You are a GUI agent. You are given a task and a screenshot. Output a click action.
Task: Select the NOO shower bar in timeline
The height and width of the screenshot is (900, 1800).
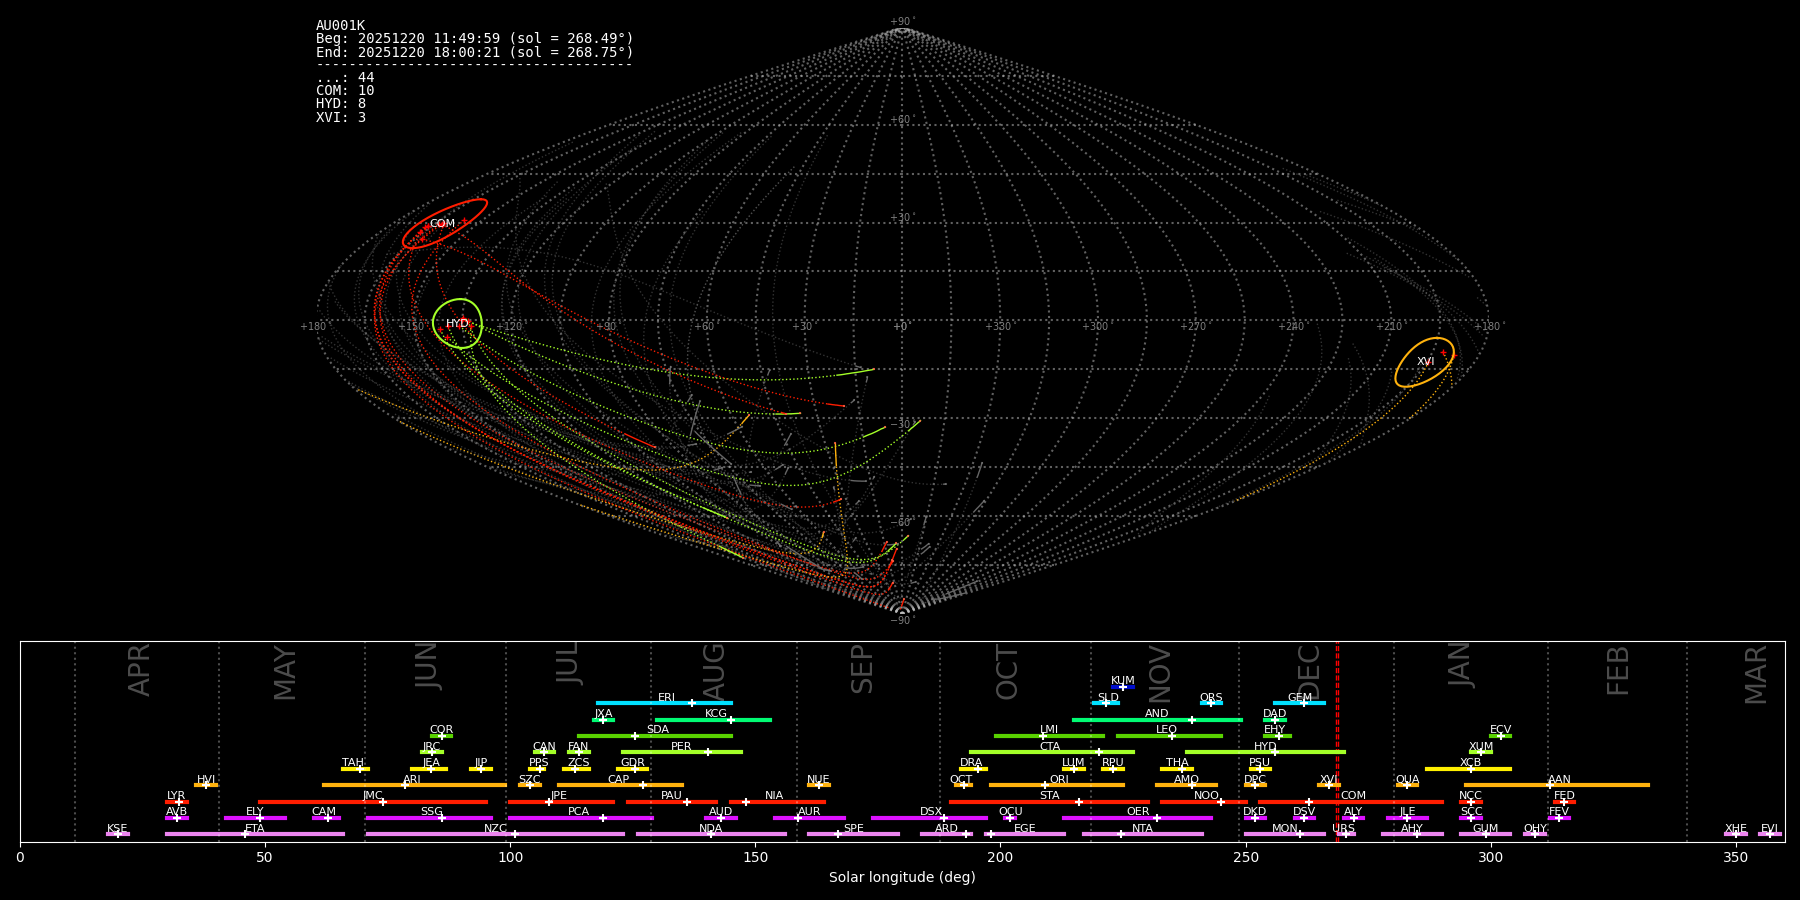[x=1204, y=802]
